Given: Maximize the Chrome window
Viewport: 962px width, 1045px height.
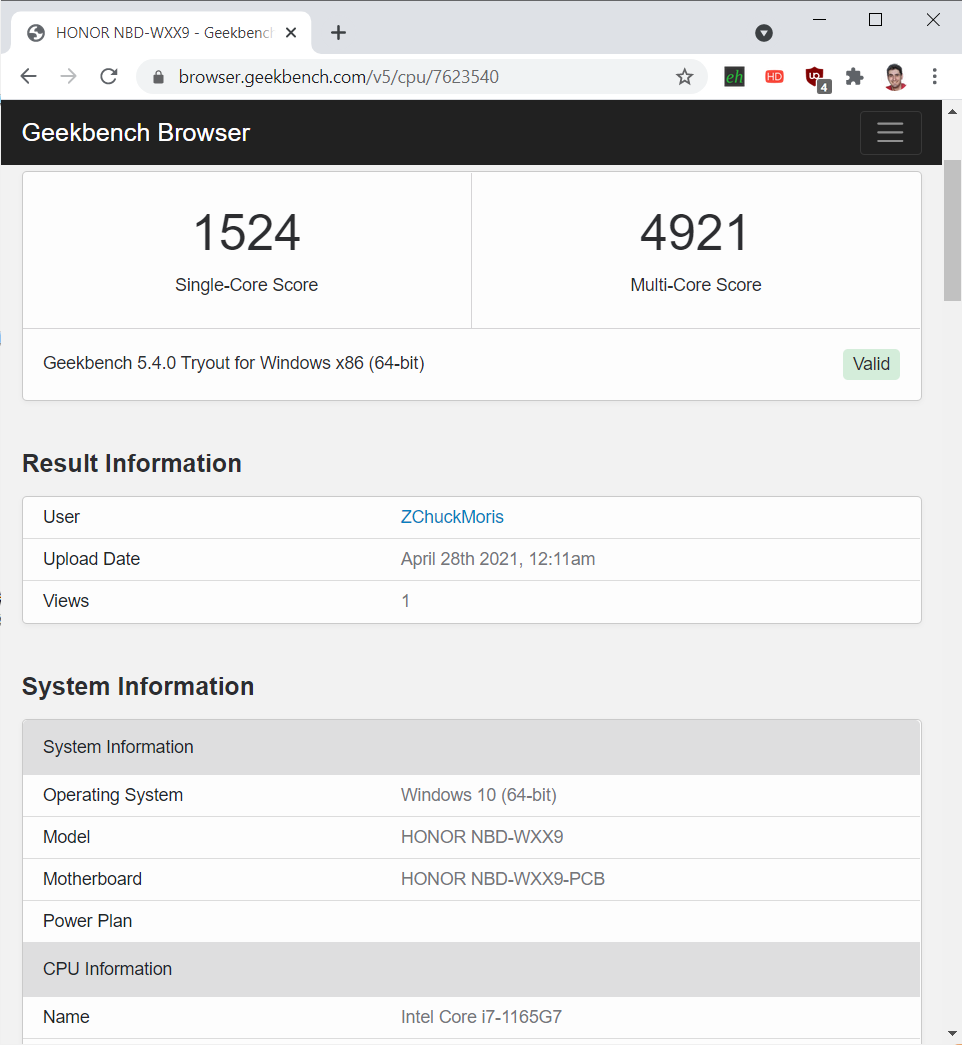Looking at the screenshot, I should (875, 20).
